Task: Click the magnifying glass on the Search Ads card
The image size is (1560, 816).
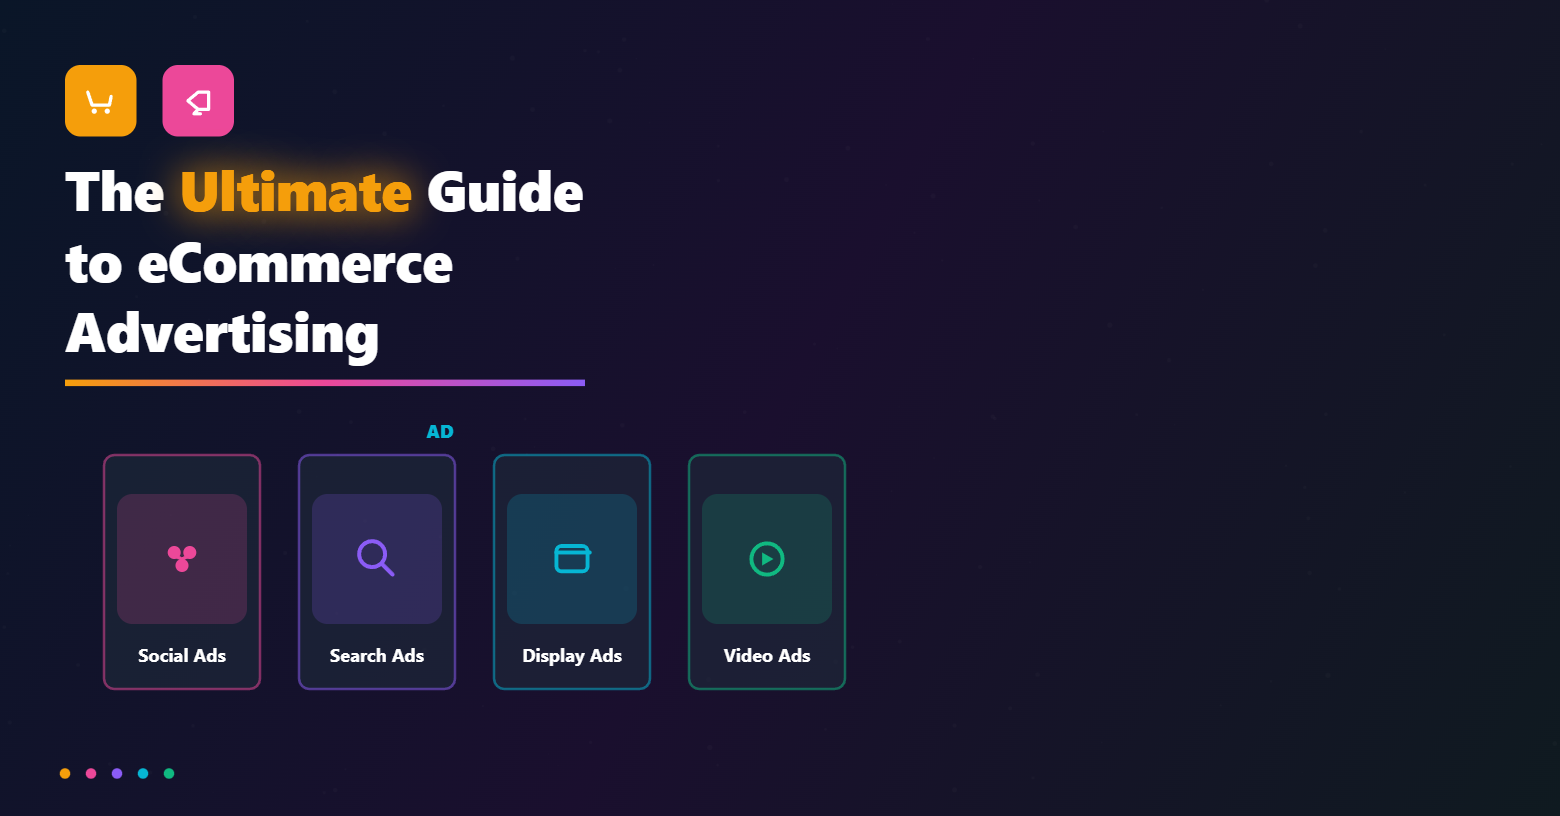Action: coord(376,558)
